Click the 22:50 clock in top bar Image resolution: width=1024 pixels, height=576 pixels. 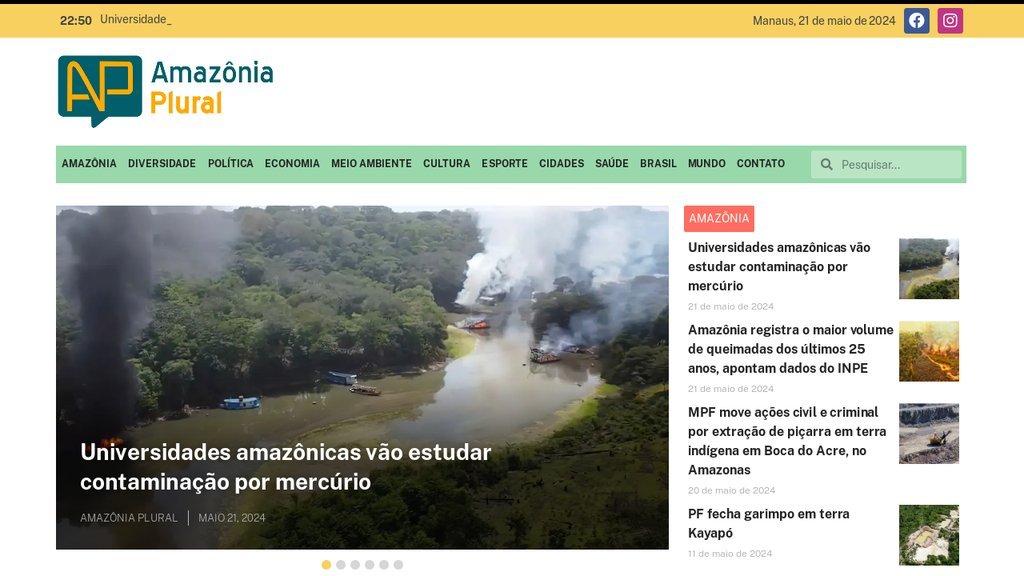coord(76,21)
